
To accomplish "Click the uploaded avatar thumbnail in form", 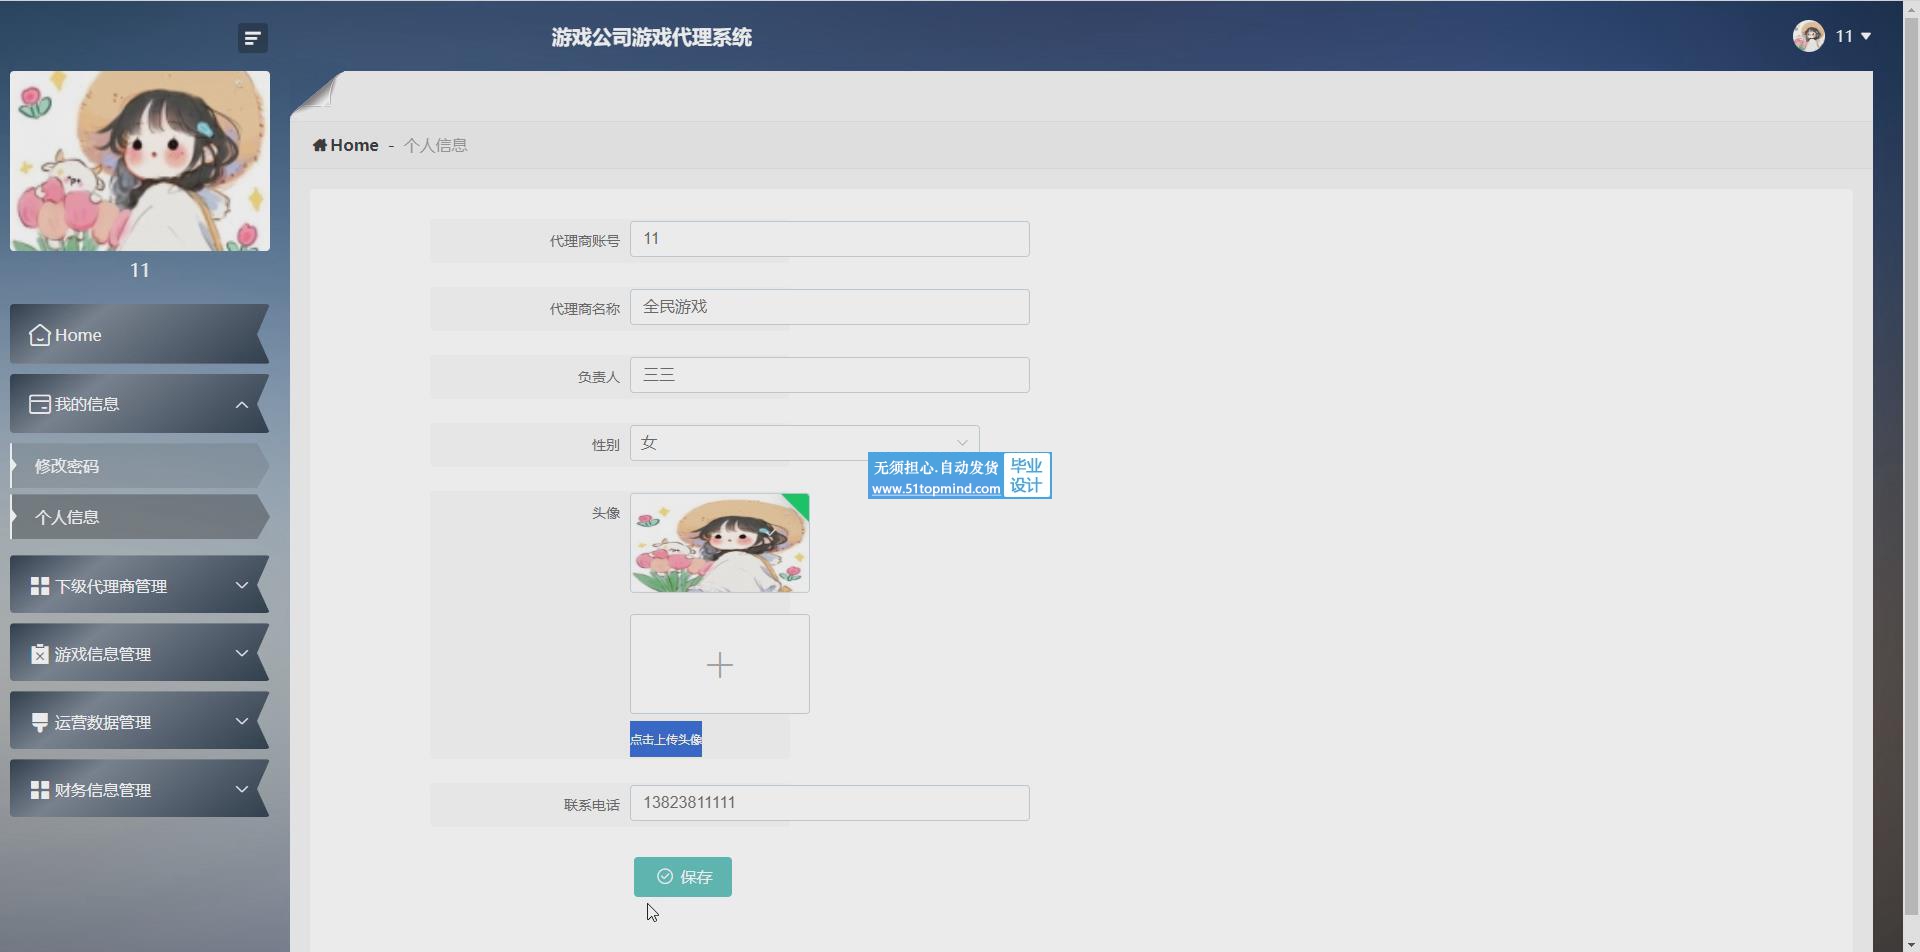I will (719, 543).
